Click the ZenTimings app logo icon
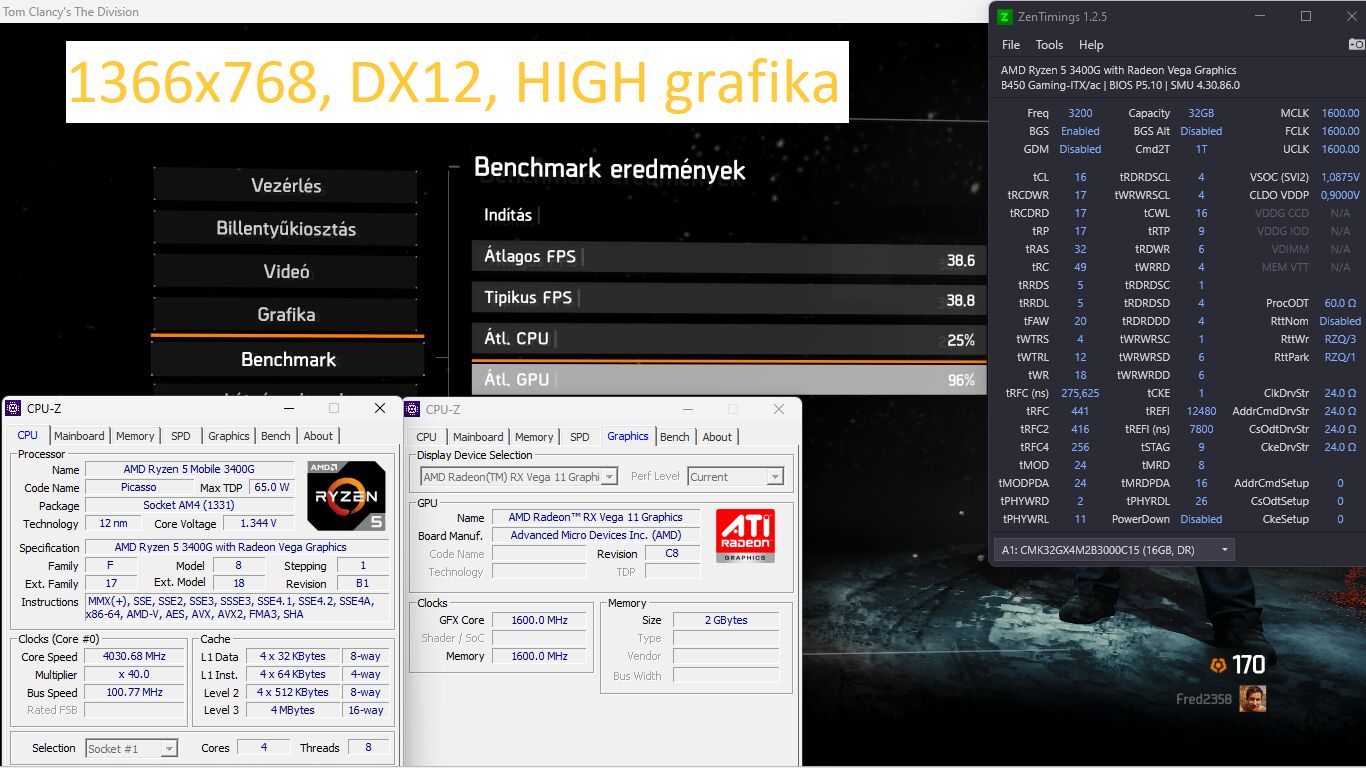 point(1006,17)
